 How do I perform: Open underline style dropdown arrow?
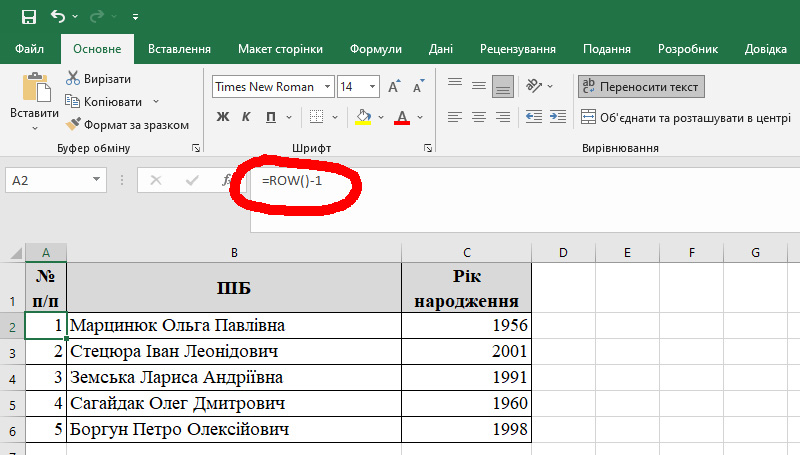(x=289, y=117)
